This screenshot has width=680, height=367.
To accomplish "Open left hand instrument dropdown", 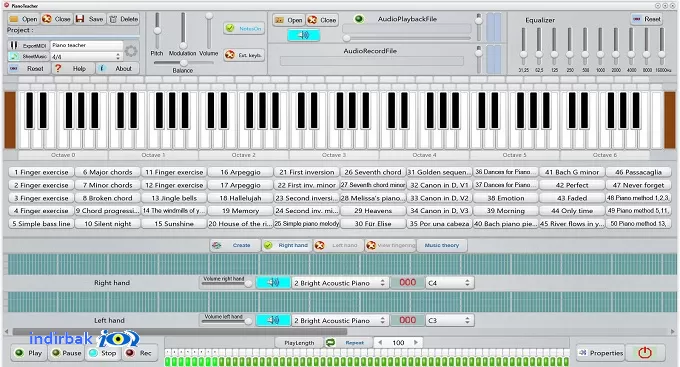I will pos(340,320).
